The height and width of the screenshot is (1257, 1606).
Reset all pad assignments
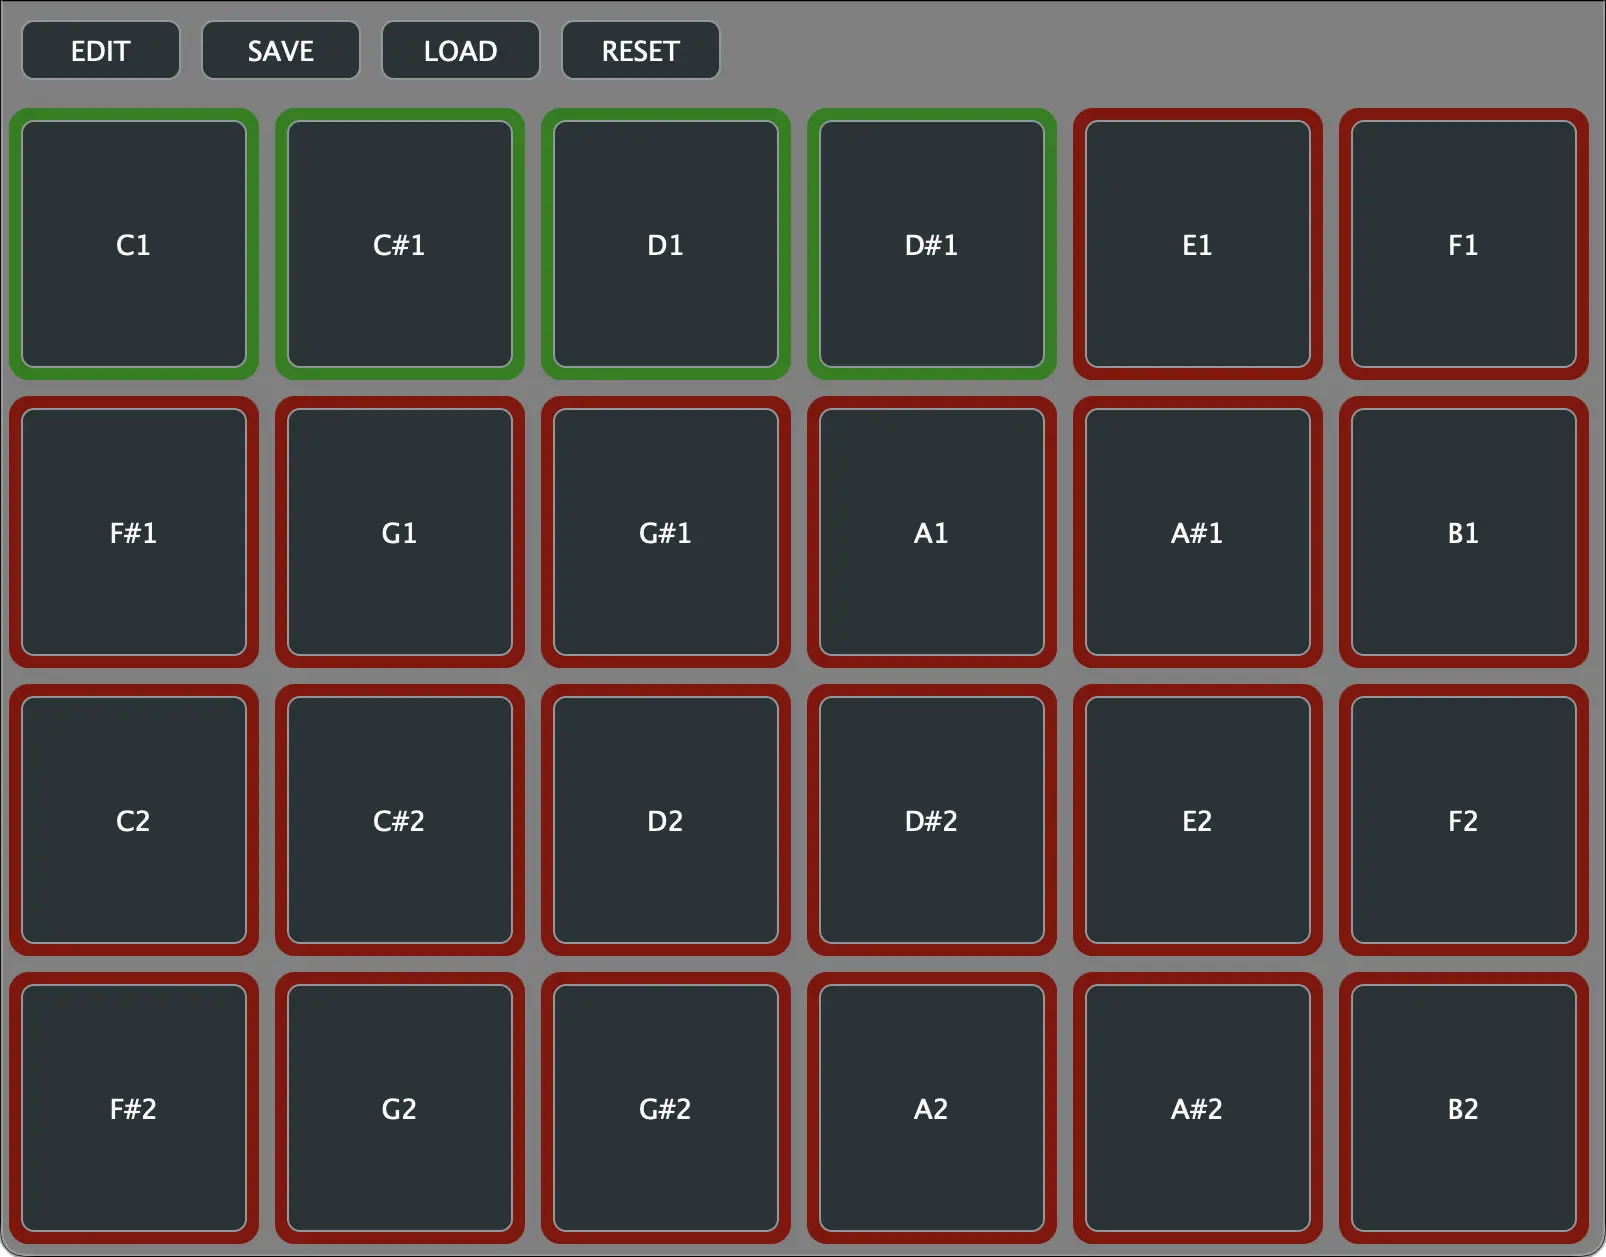(640, 50)
